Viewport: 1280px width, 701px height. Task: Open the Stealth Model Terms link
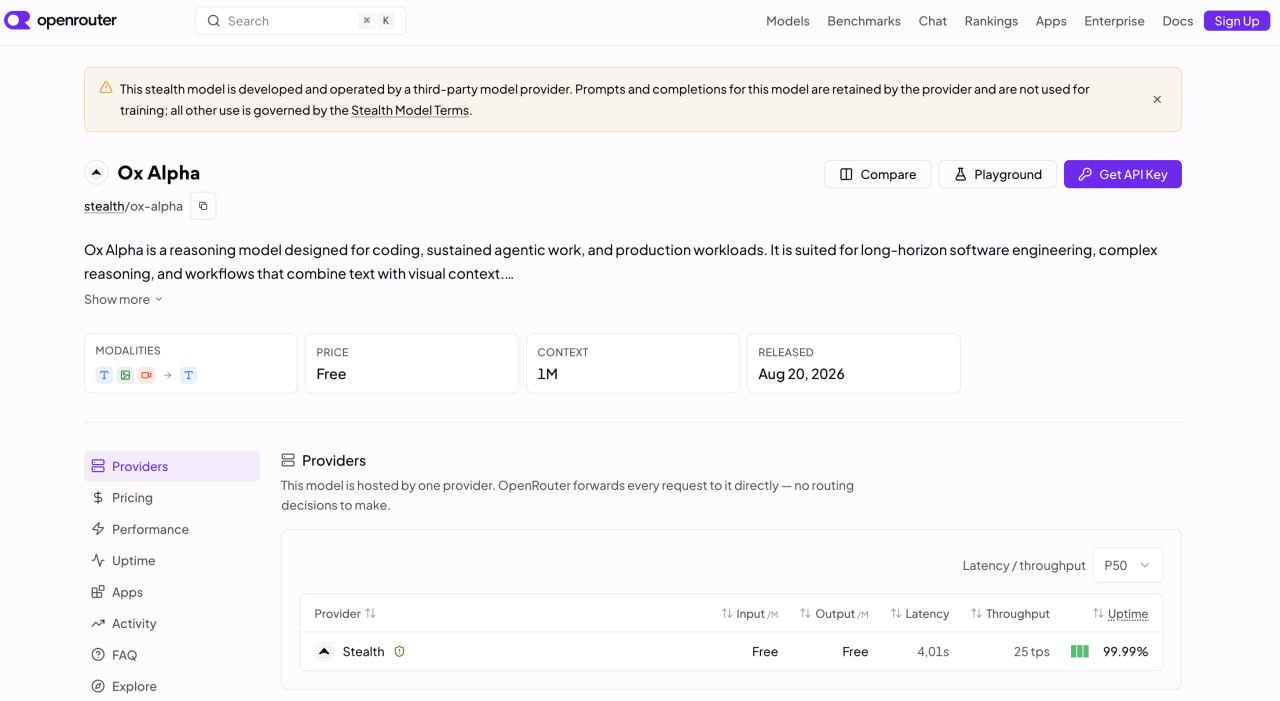tap(410, 110)
